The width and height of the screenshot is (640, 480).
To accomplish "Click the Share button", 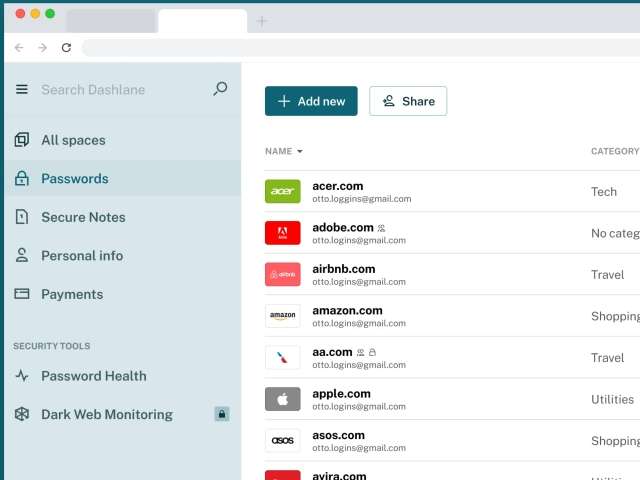I will (408, 101).
